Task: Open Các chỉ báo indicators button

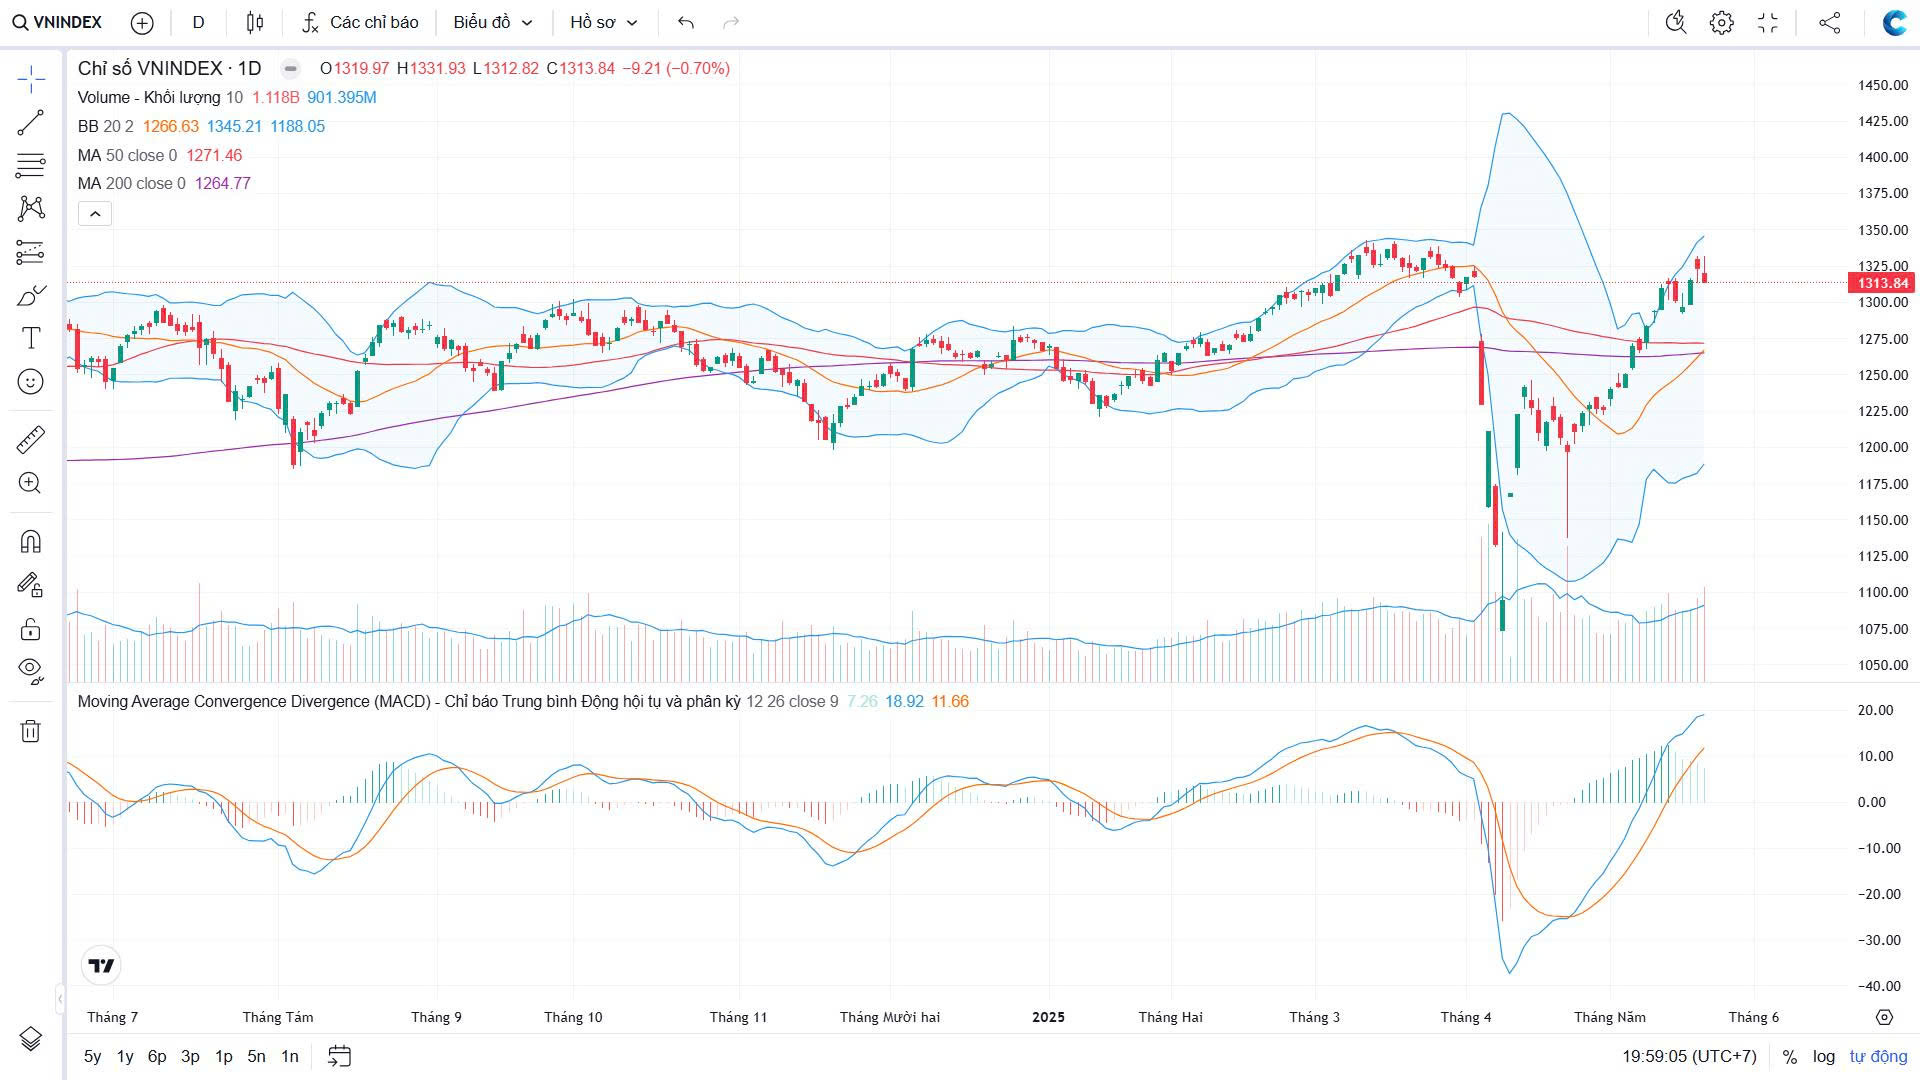Action: [x=360, y=22]
